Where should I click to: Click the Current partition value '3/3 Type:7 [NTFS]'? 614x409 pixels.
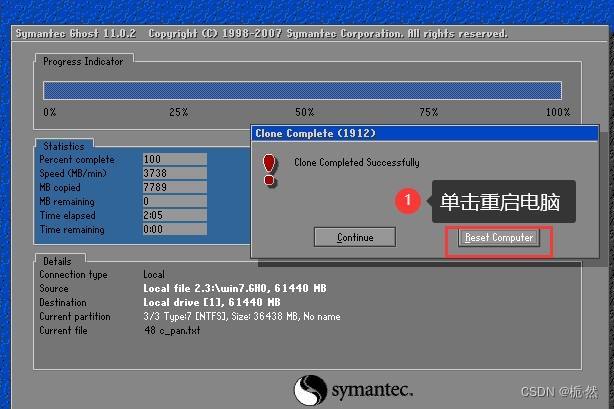185,317
